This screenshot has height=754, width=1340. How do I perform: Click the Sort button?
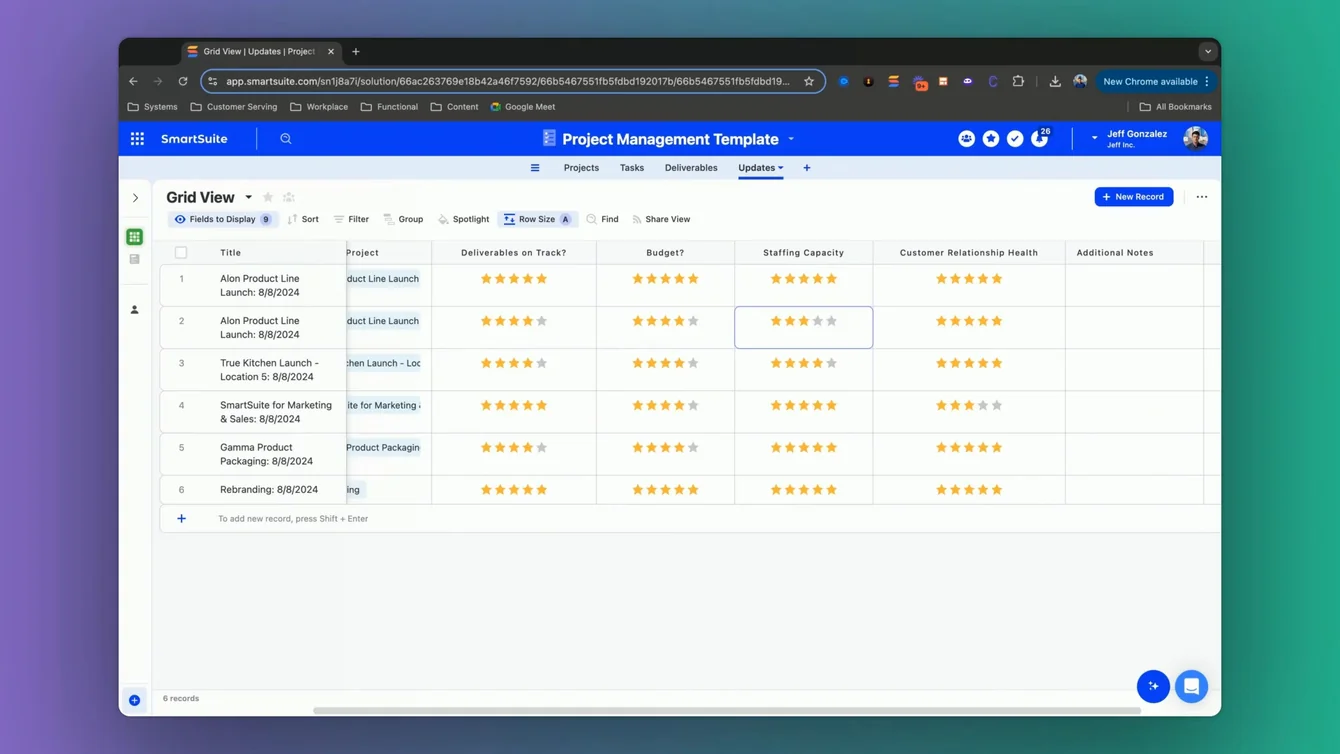tap(303, 219)
